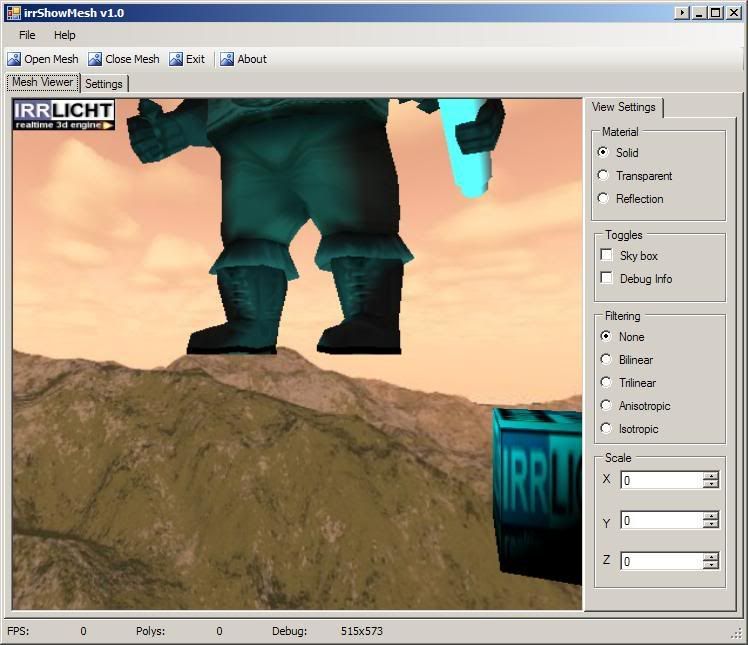Click the Polys label in status bar

click(150, 631)
